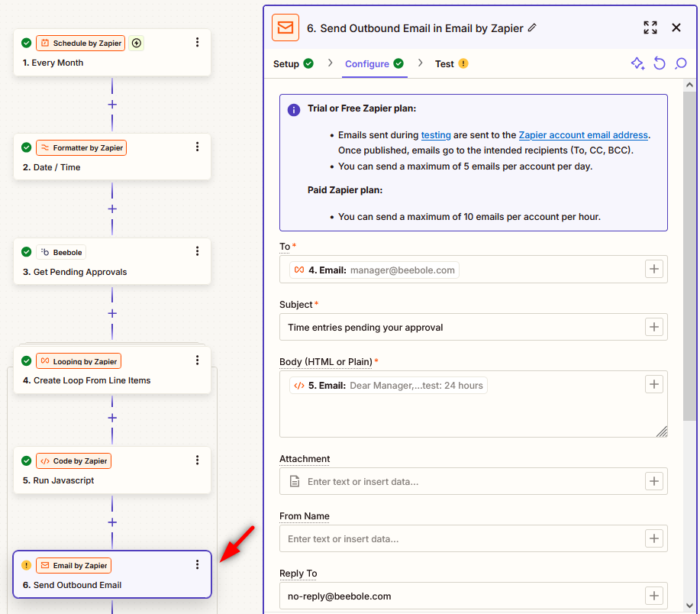Open the three-dot menu for step 2 Date / Time
The width and height of the screenshot is (700, 614).
pyautogui.click(x=197, y=147)
